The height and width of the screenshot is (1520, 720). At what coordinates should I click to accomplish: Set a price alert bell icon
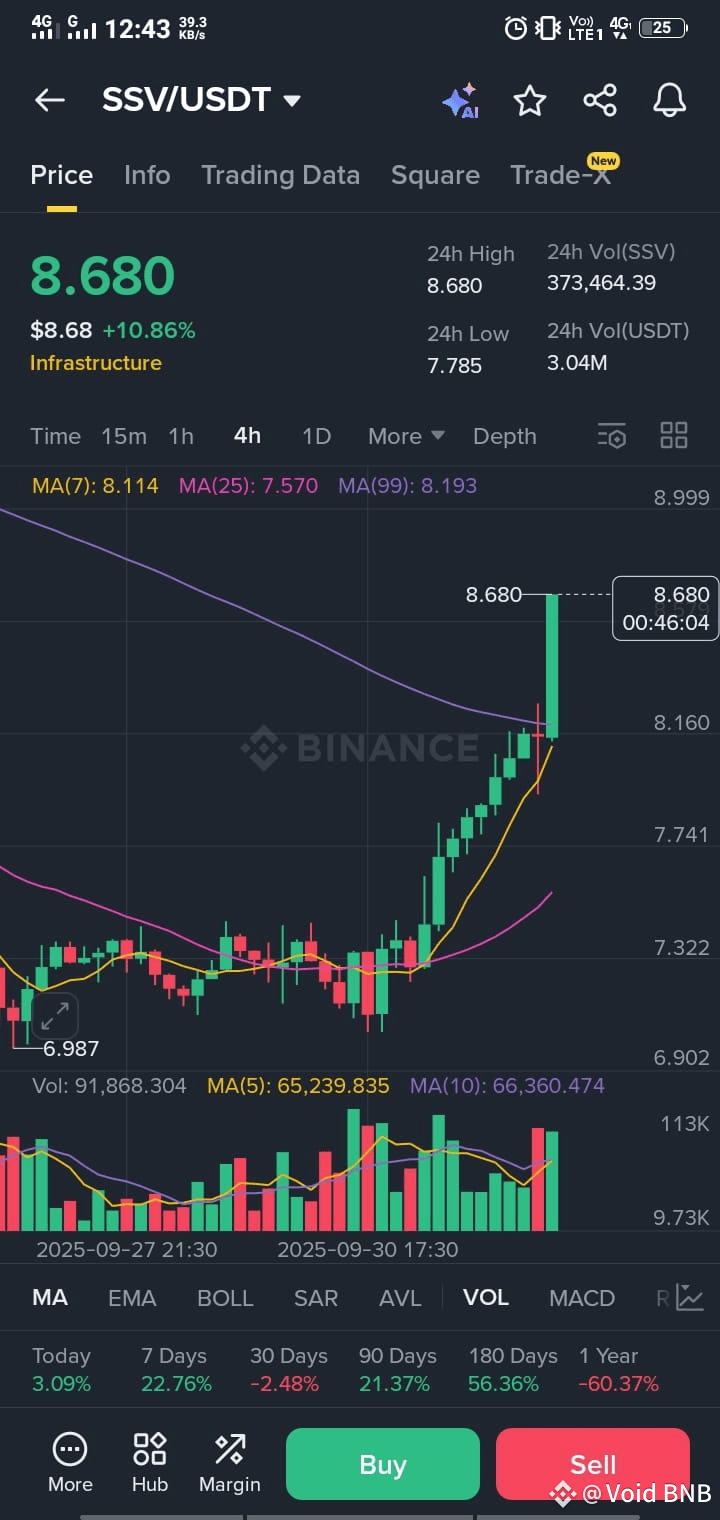click(669, 100)
